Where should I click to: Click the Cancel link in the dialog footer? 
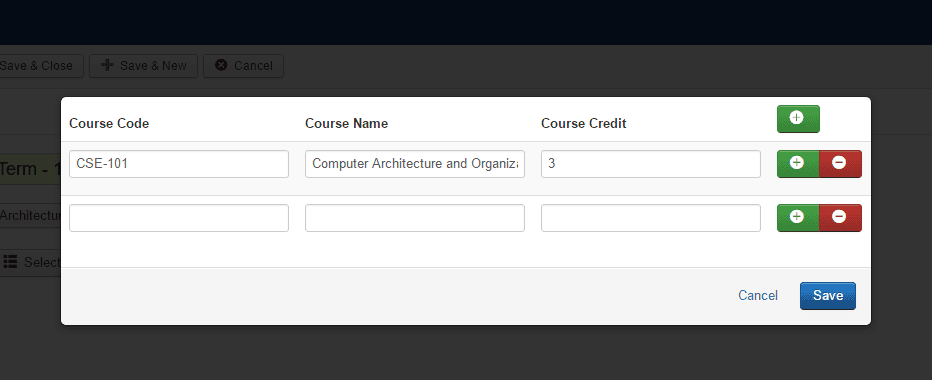pos(758,296)
